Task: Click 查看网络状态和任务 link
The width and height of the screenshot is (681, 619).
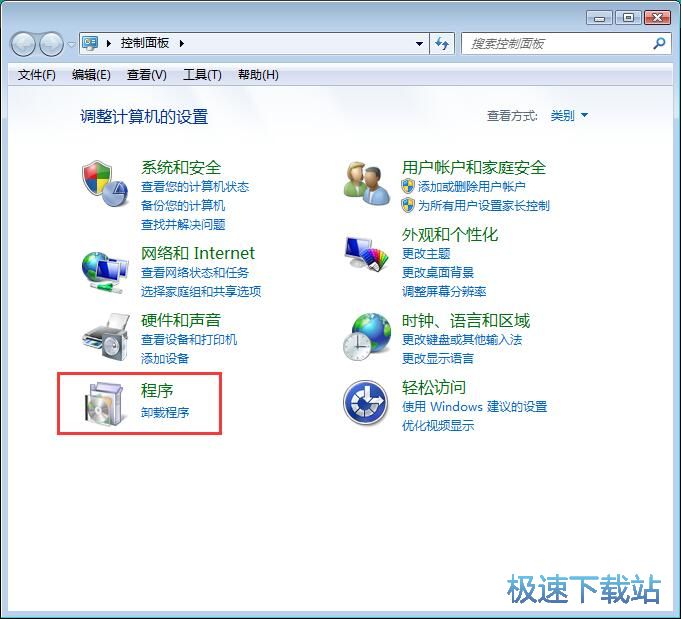Action: [x=195, y=272]
